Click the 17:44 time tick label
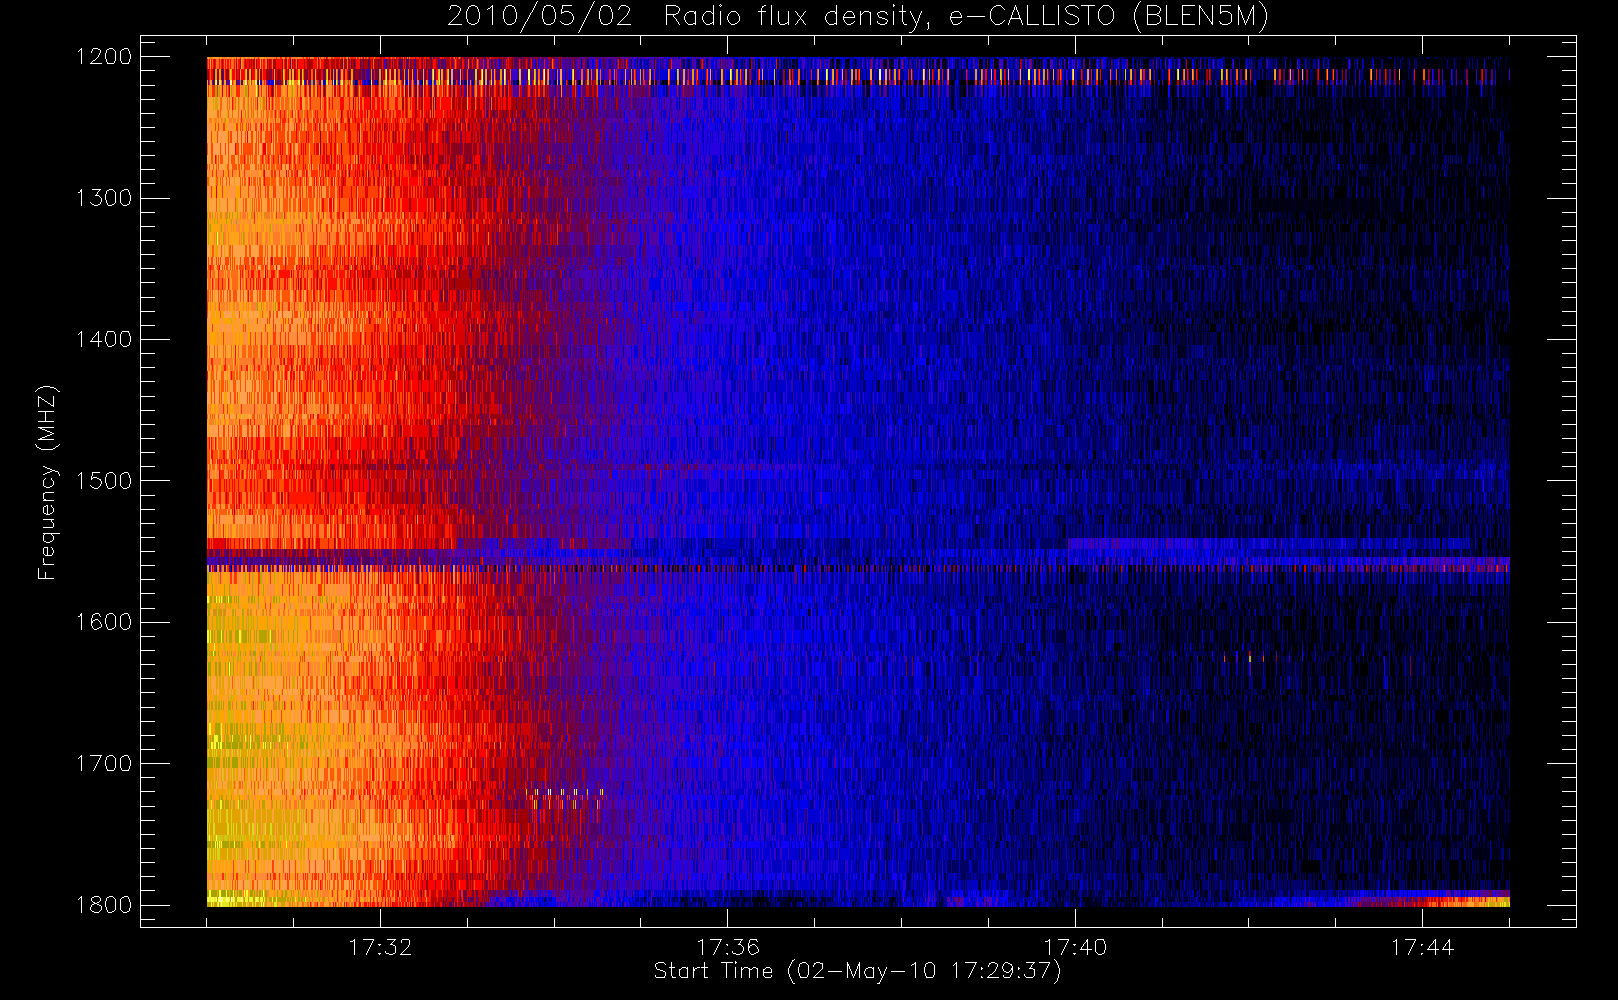Image resolution: width=1618 pixels, height=1000 pixels. (1422, 946)
